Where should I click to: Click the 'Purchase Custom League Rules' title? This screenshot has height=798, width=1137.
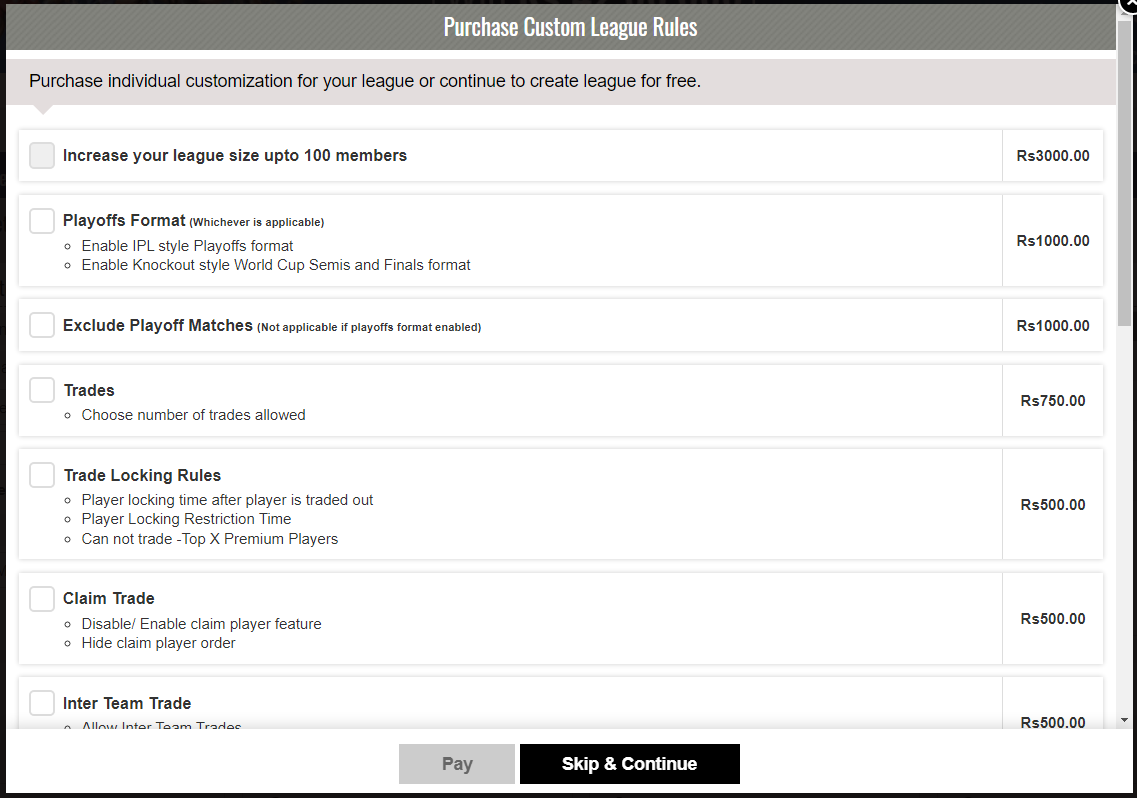pos(571,27)
